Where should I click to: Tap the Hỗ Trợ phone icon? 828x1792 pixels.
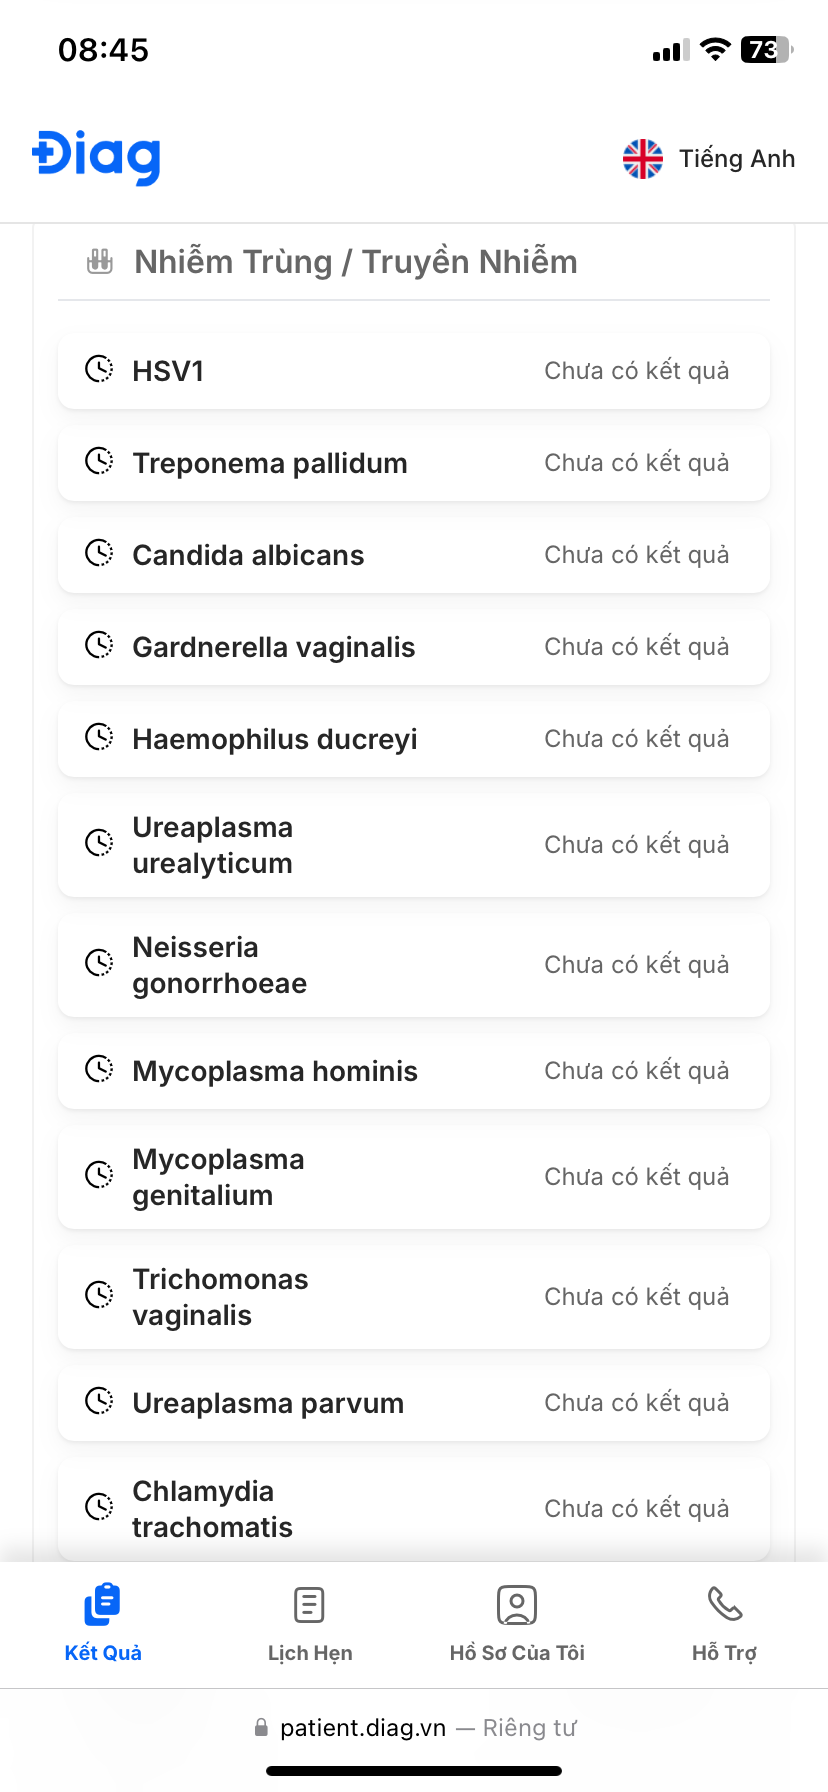pyautogui.click(x=724, y=1604)
